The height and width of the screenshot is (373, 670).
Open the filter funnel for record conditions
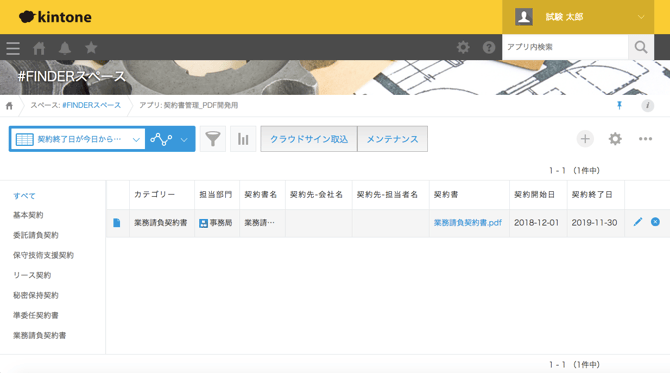tap(213, 139)
